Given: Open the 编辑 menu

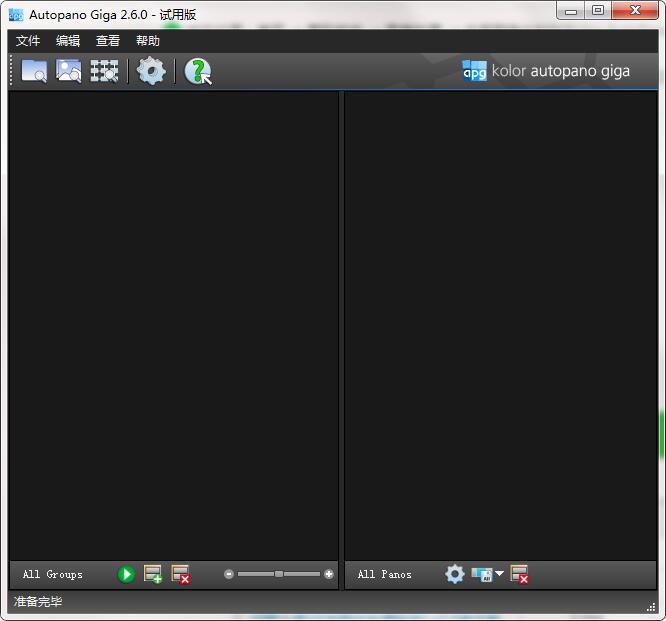Looking at the screenshot, I should [68, 41].
